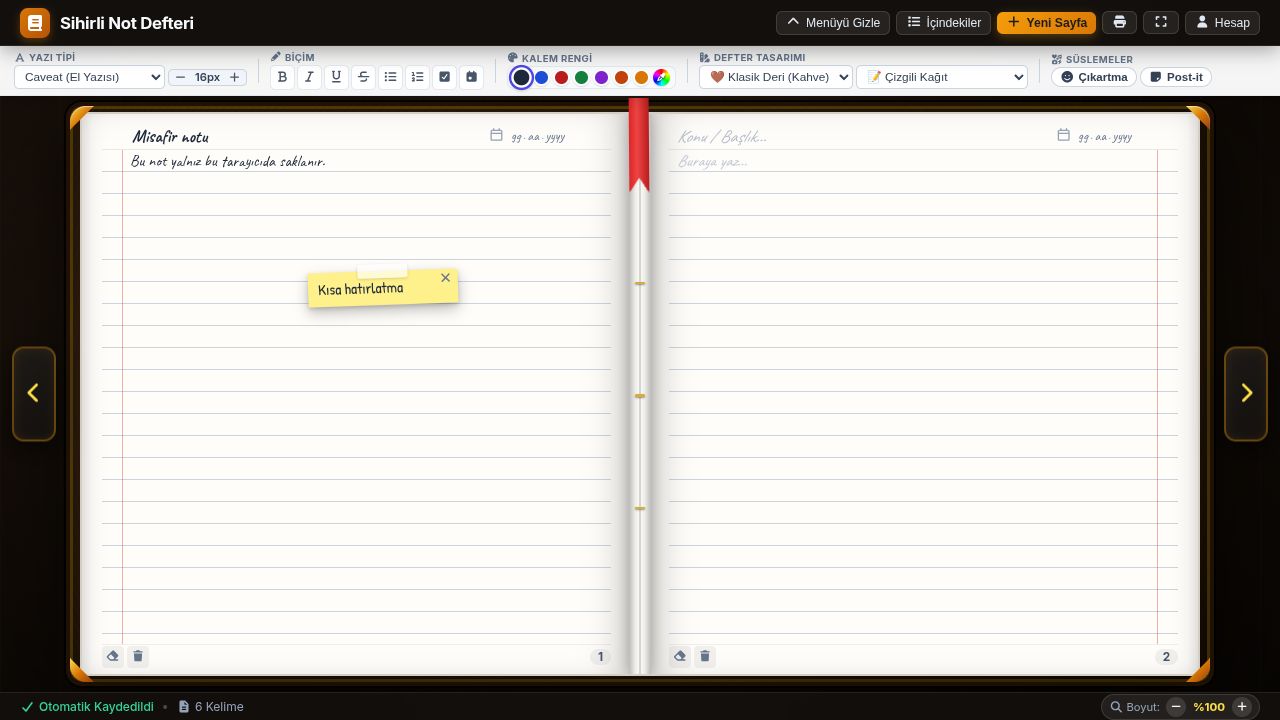The height and width of the screenshot is (720, 1280).
Task: Select the green pen color
Action: 581,77
